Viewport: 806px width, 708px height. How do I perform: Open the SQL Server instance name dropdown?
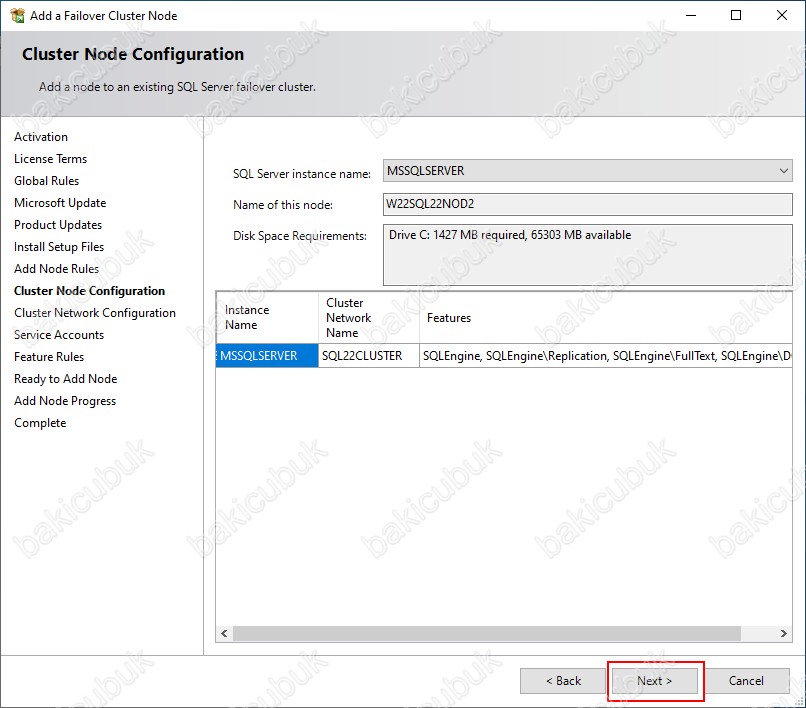point(587,171)
